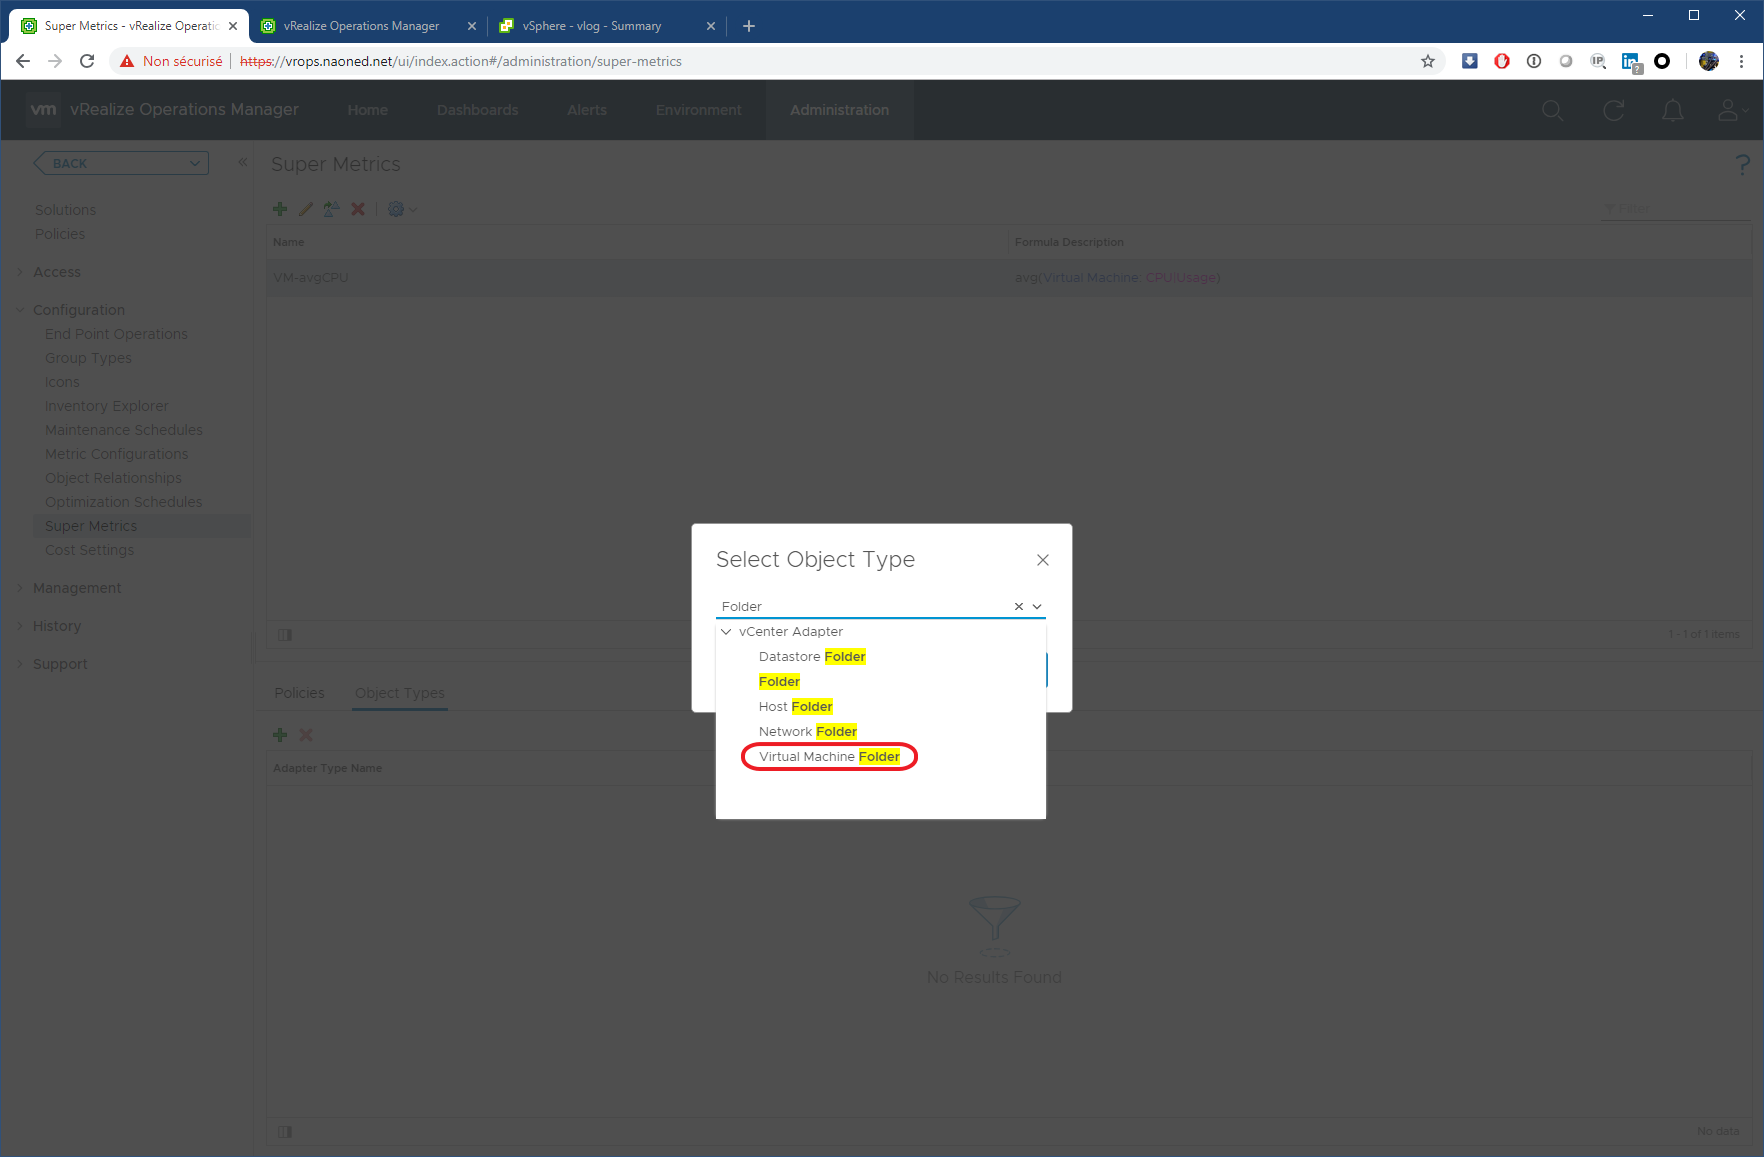Click the edit super metric pencil icon

coord(306,209)
